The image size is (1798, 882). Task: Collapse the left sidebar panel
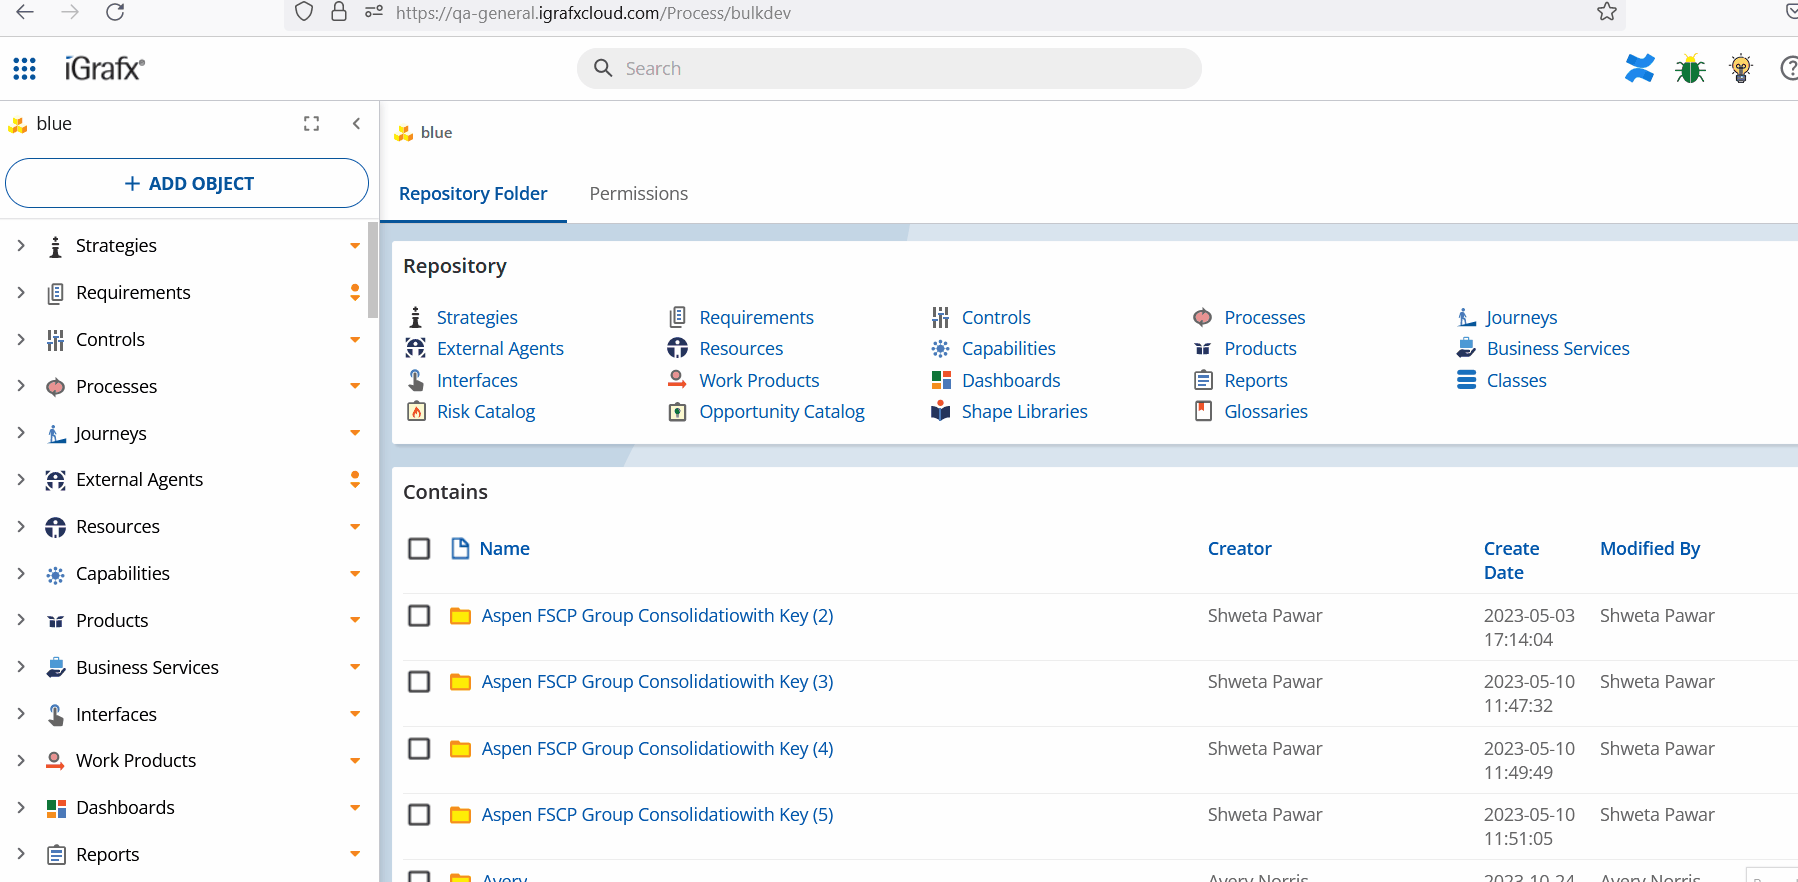(356, 124)
